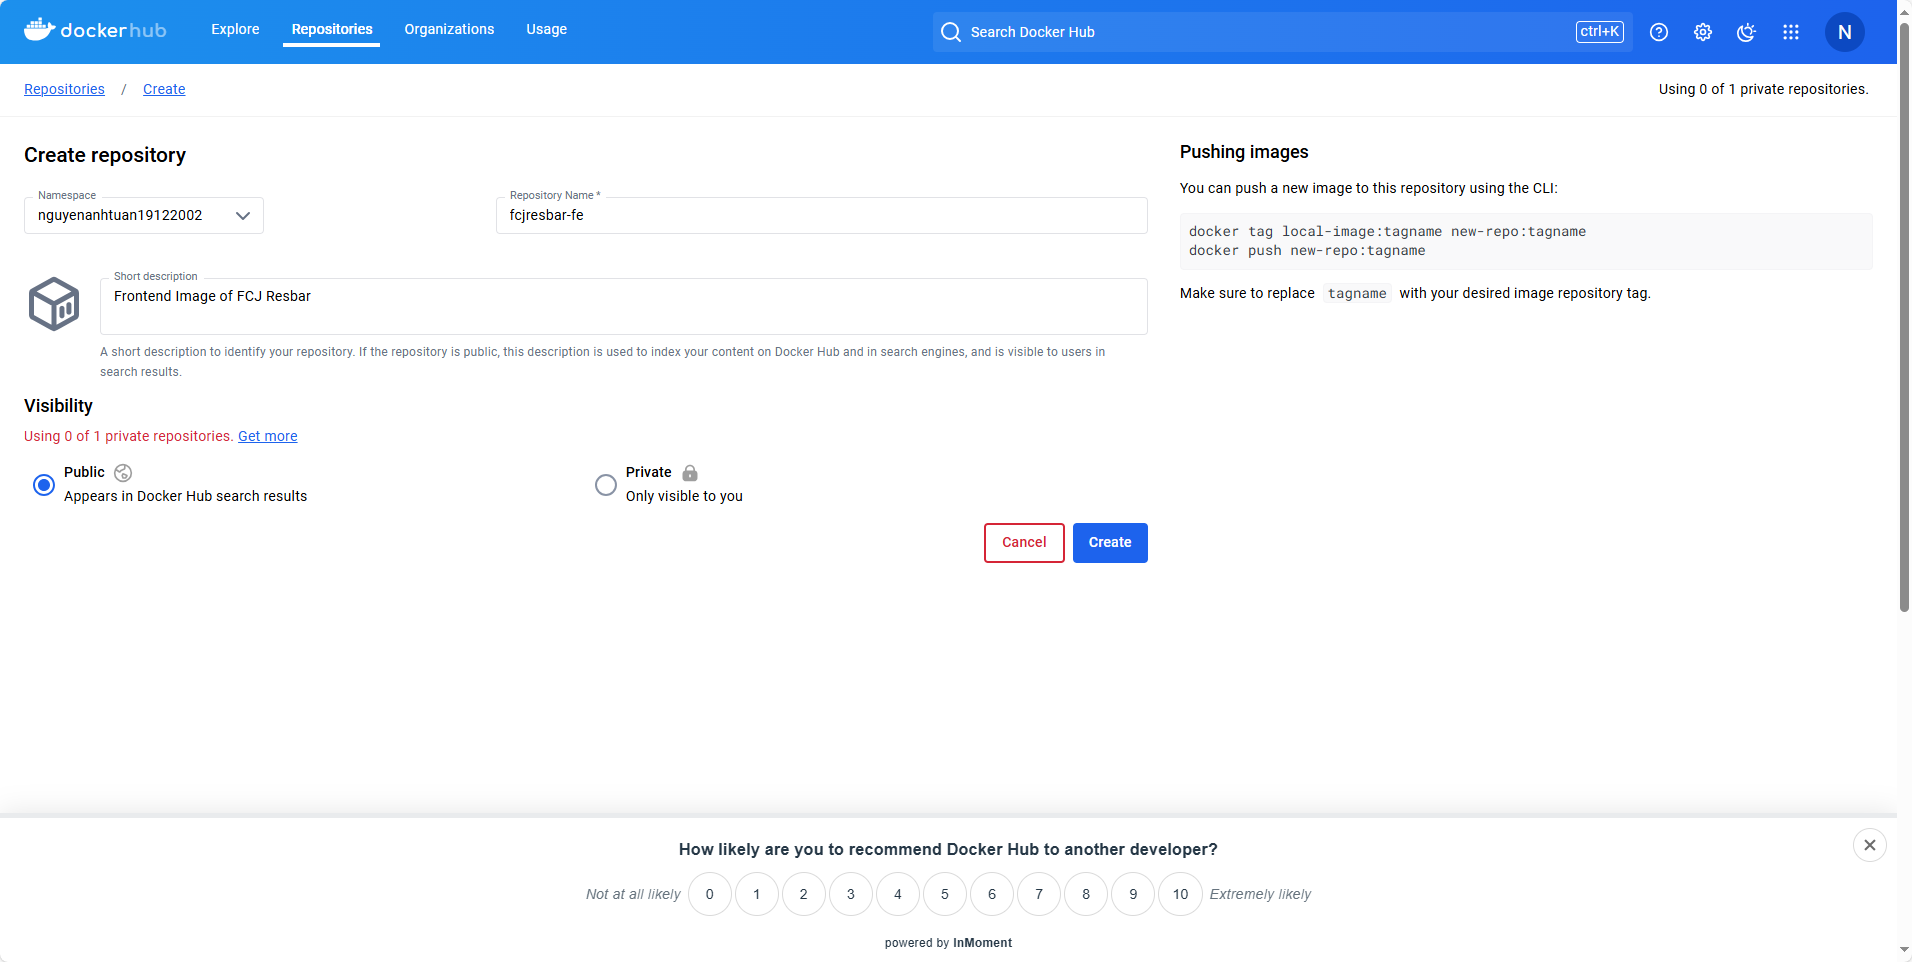Click the 'Pushing images' heading
Screen dimensions: 1912x962
click(x=1244, y=152)
